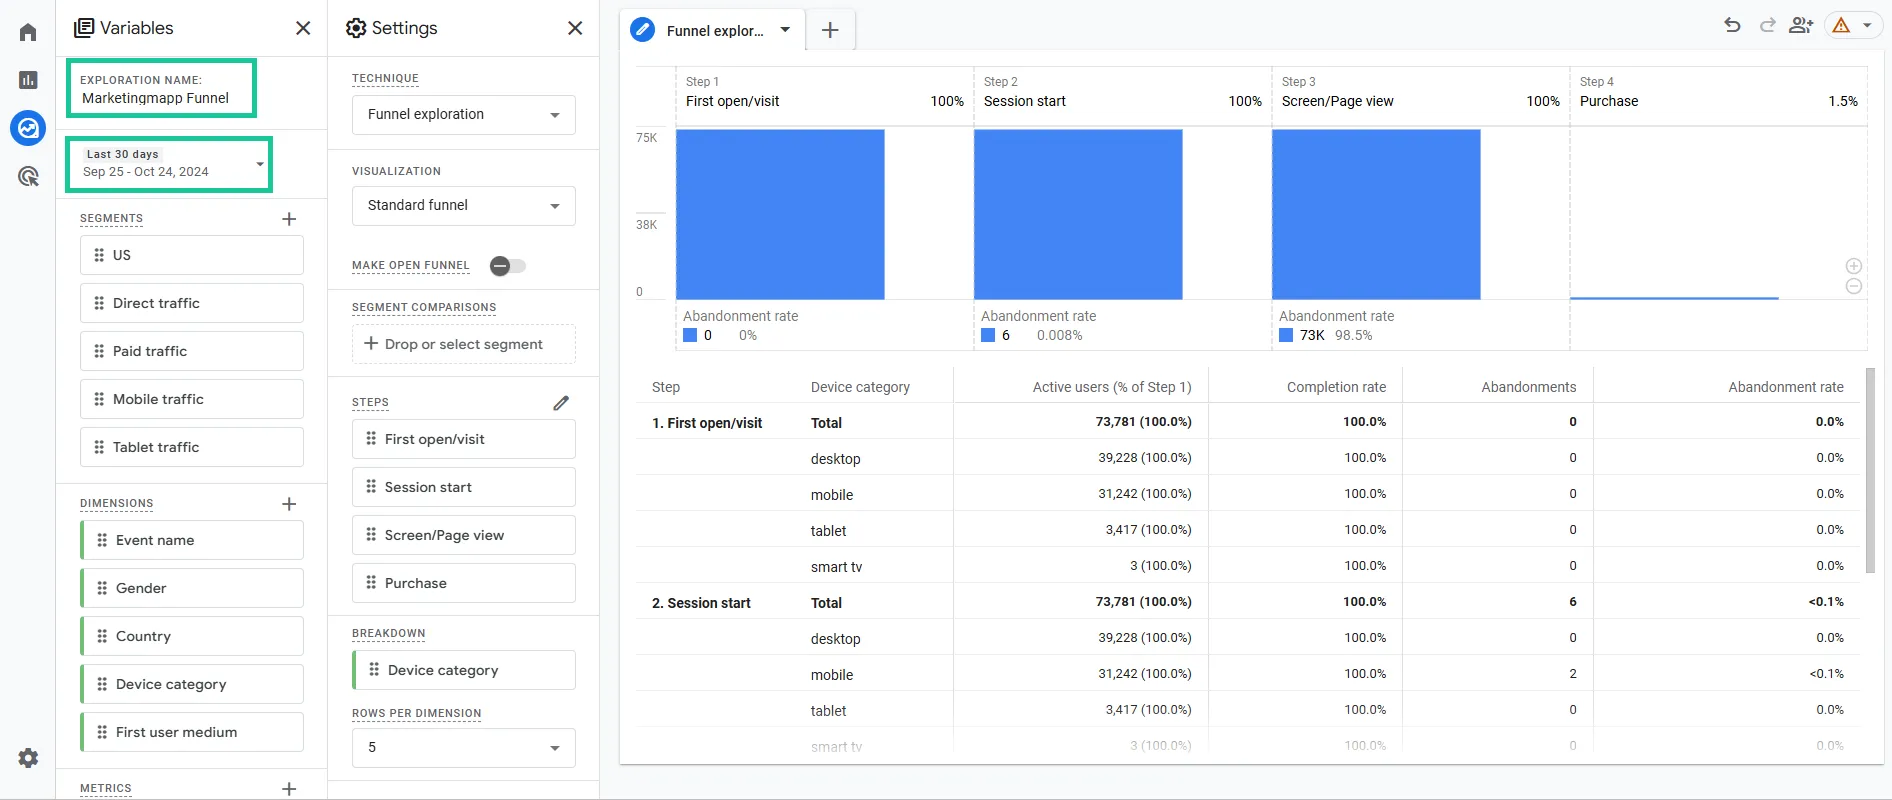Select the Mobile traffic segment

[192, 399]
